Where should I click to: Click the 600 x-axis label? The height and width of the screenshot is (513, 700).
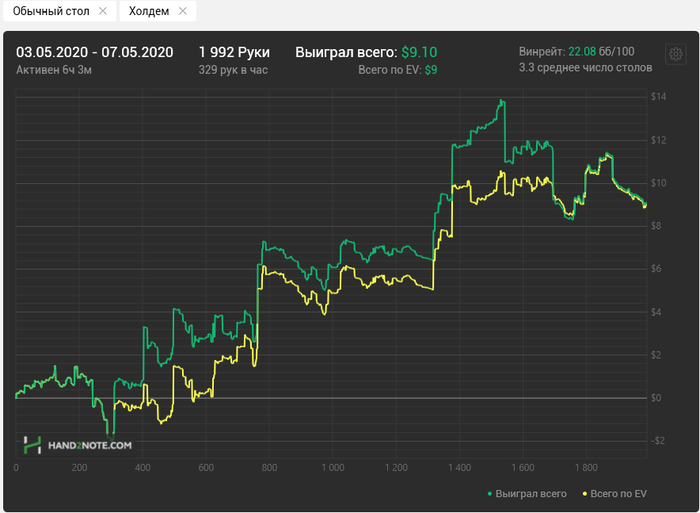click(206, 467)
